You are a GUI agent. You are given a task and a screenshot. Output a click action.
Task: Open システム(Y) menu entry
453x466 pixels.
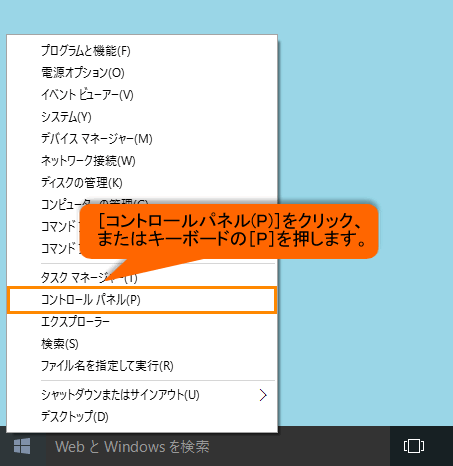[x=142, y=117]
